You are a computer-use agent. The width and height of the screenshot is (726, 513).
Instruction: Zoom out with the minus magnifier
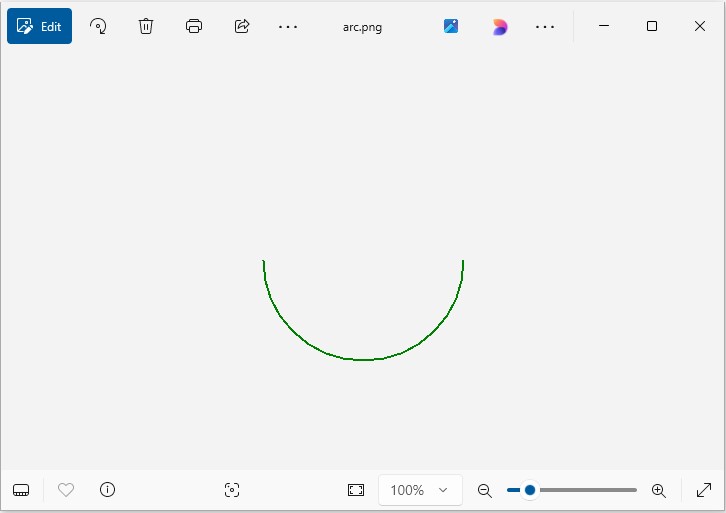[x=485, y=490]
